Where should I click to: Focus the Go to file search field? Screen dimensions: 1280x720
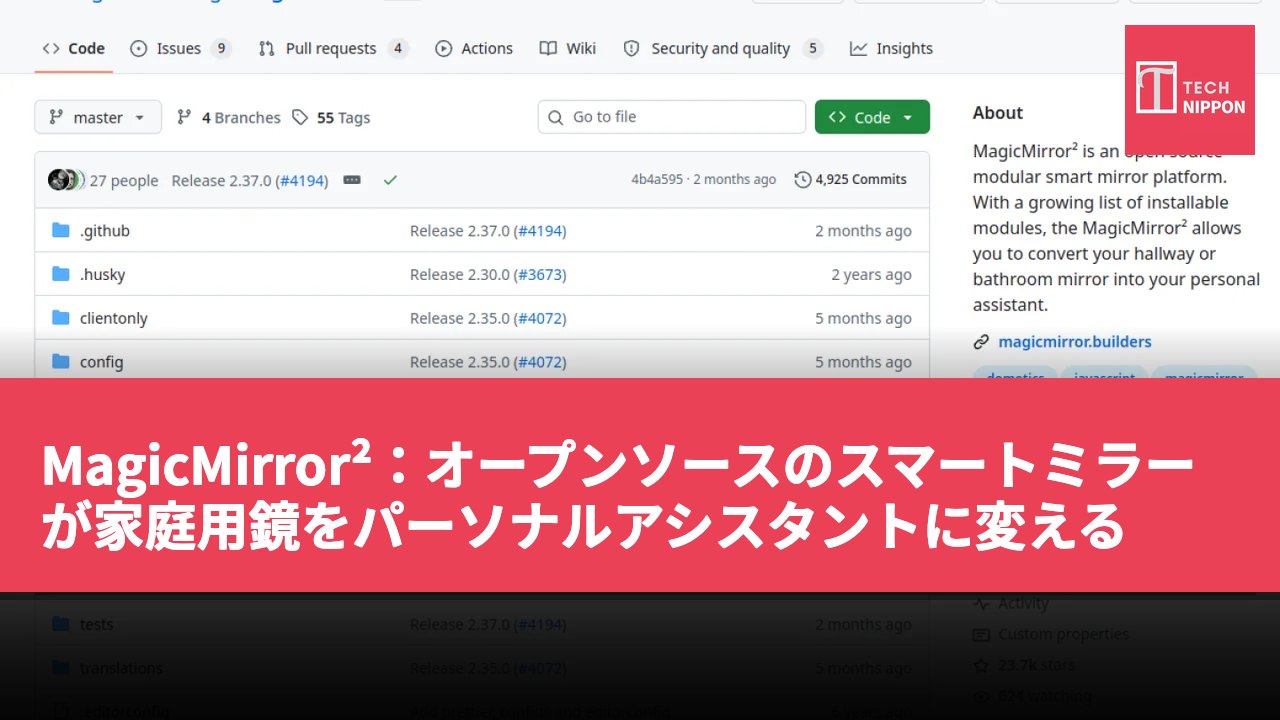point(671,117)
